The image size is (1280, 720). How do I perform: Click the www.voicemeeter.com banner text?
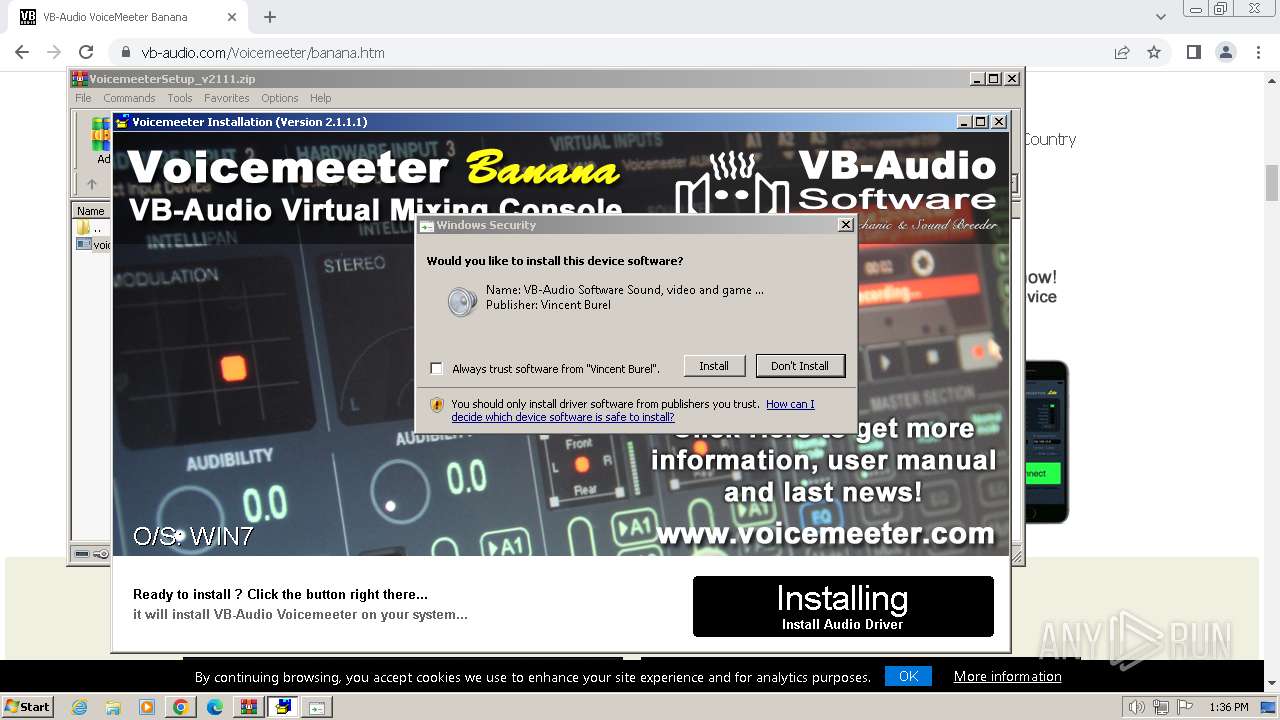[825, 533]
